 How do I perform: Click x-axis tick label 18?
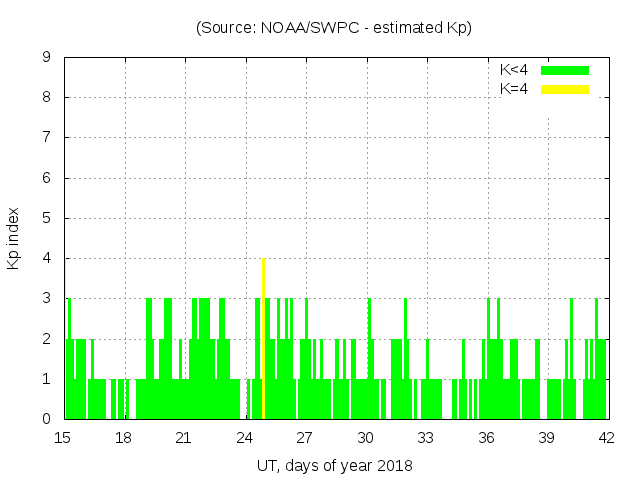[124, 437]
